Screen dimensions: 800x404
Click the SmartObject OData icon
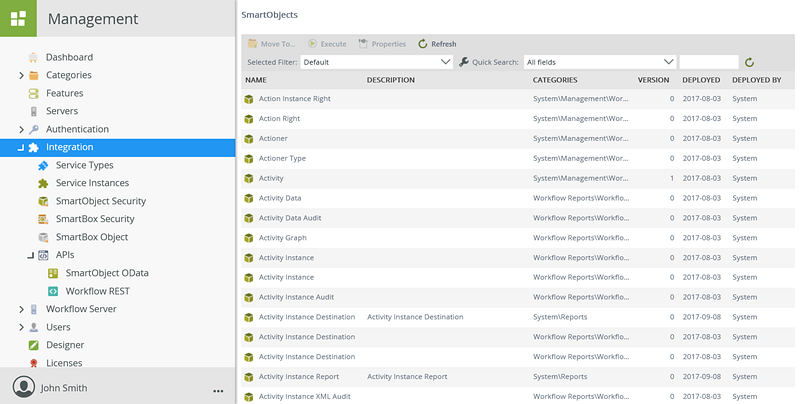[x=53, y=273]
